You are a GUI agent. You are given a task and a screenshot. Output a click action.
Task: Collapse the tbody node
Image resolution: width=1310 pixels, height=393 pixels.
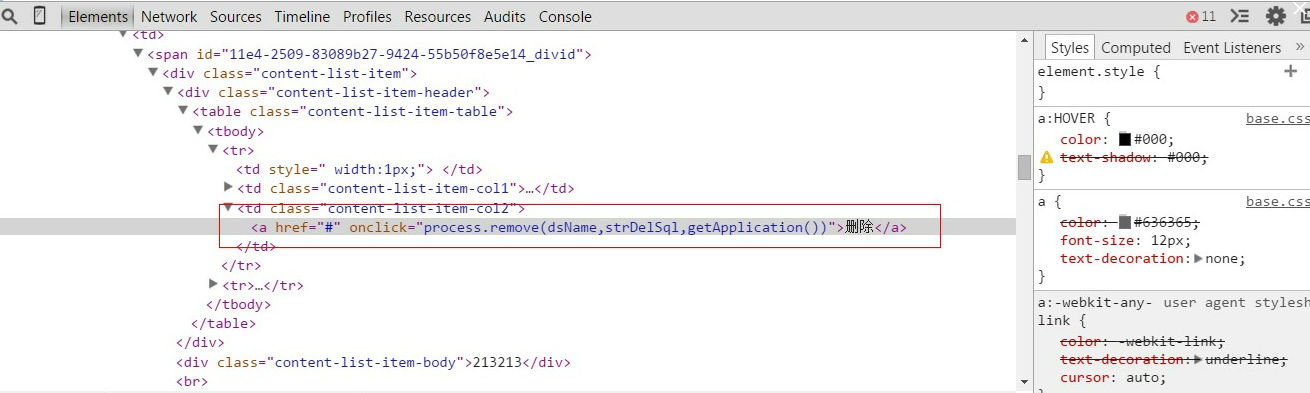(x=198, y=130)
